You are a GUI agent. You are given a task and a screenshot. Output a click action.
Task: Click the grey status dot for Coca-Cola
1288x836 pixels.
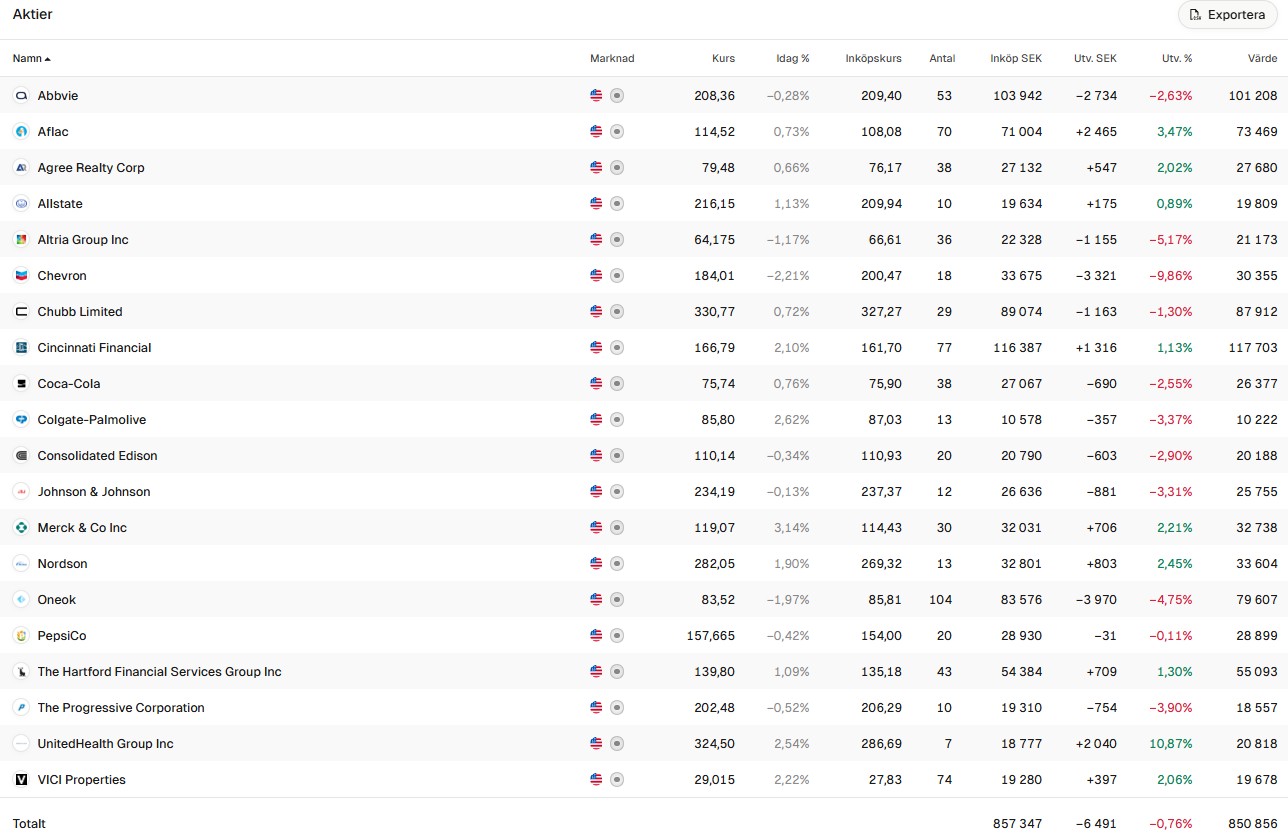pos(617,383)
